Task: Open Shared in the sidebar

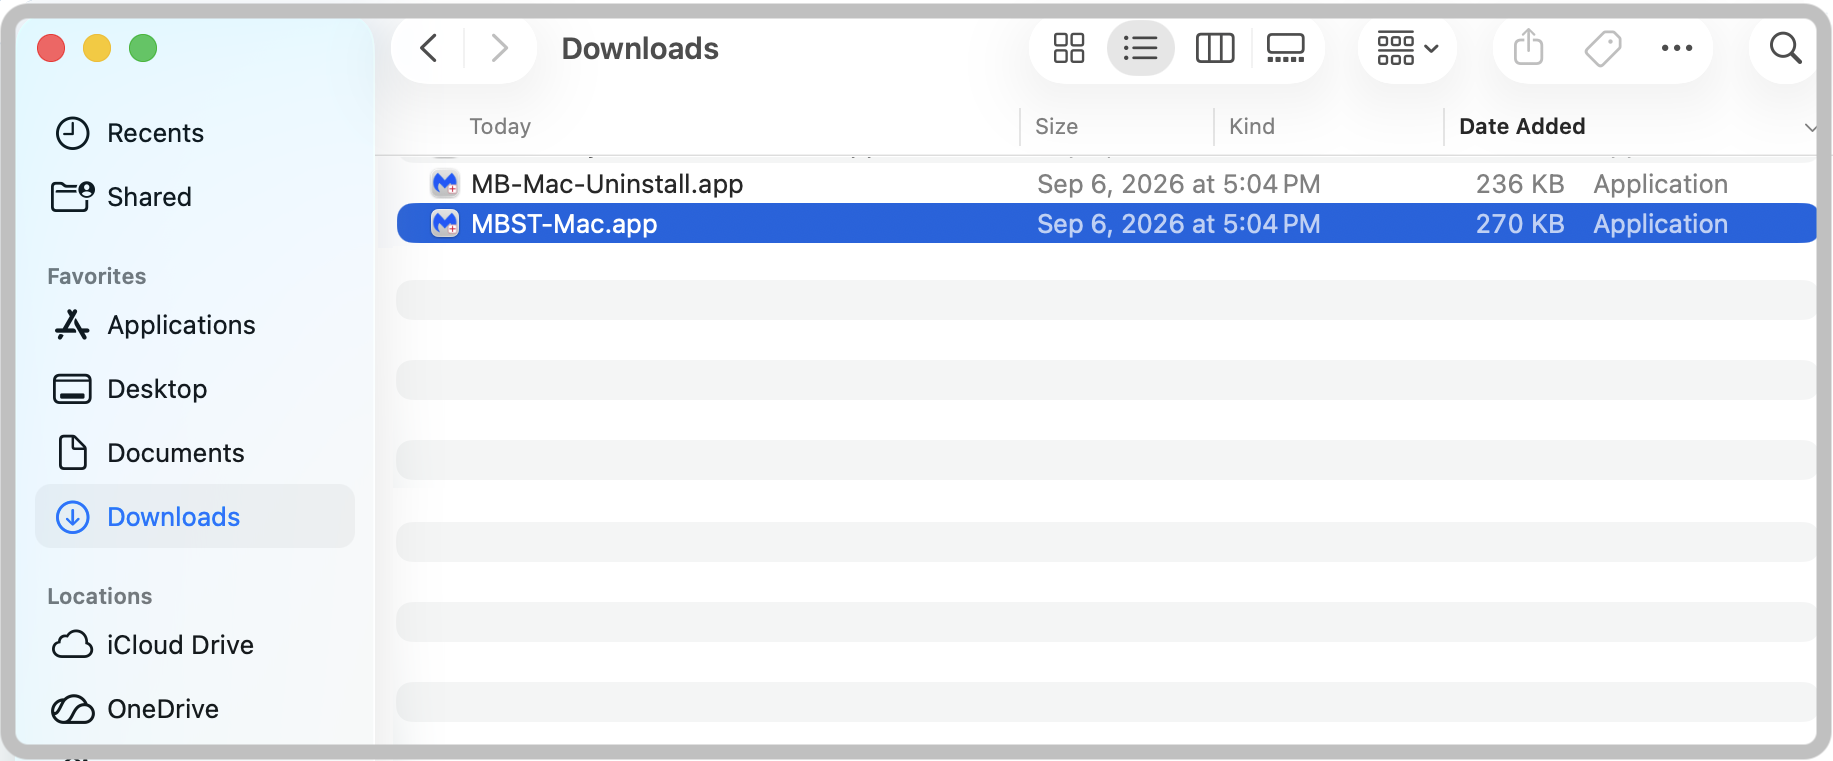Action: point(195,197)
